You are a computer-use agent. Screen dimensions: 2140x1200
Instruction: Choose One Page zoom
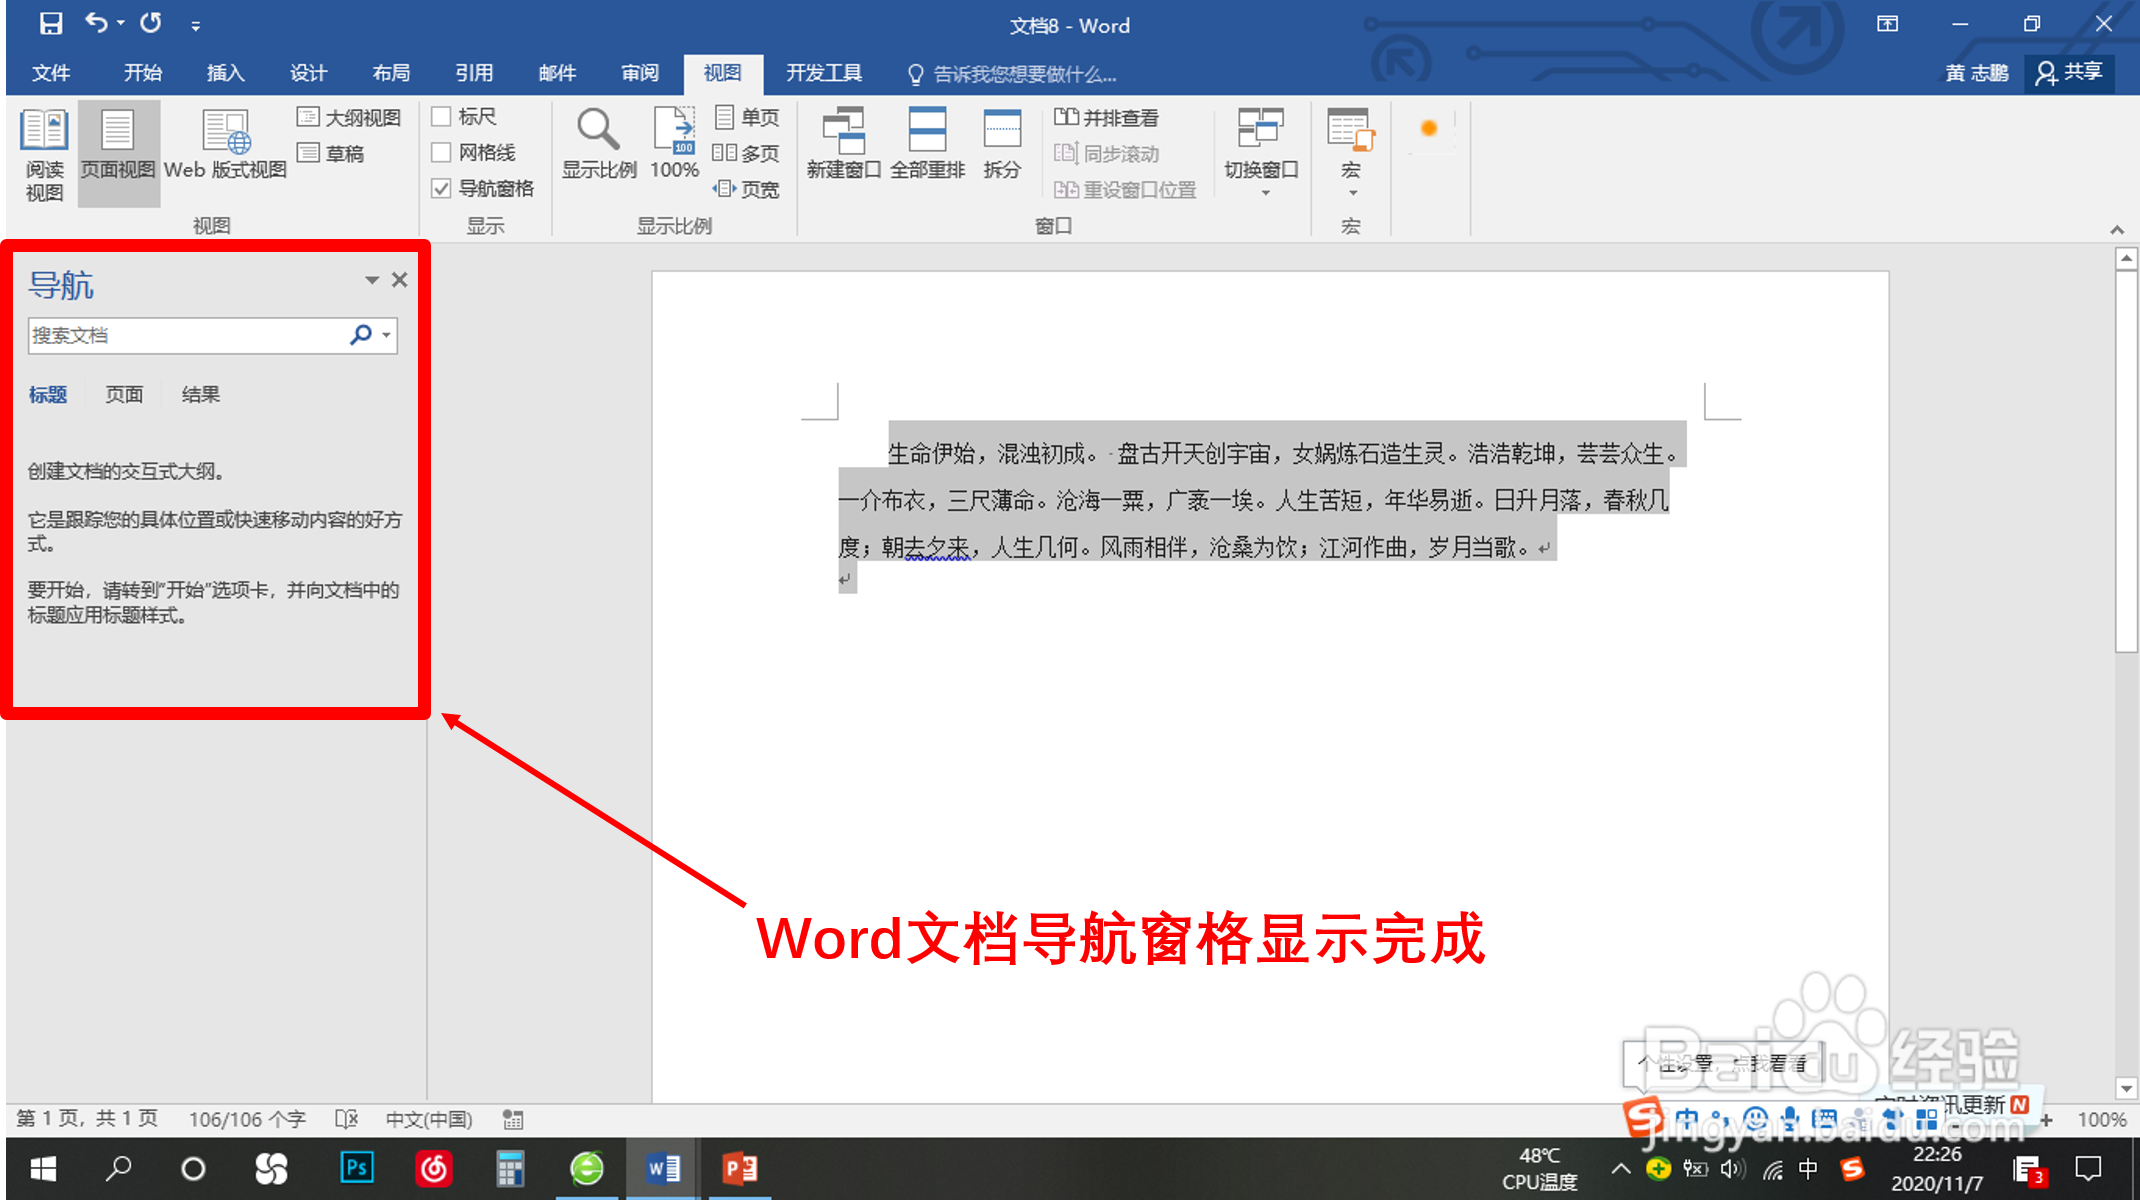pyautogui.click(x=748, y=117)
